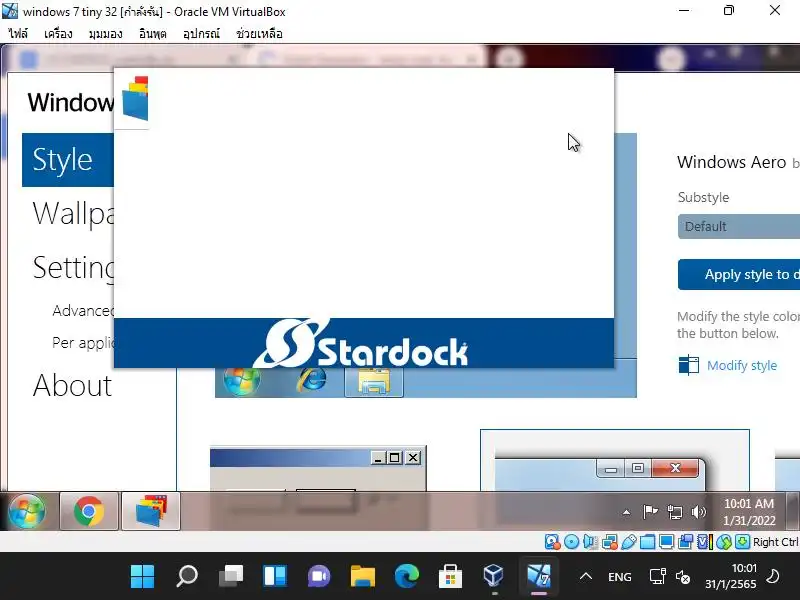
Task: Click the icon beside Modify style
Action: pos(689,365)
